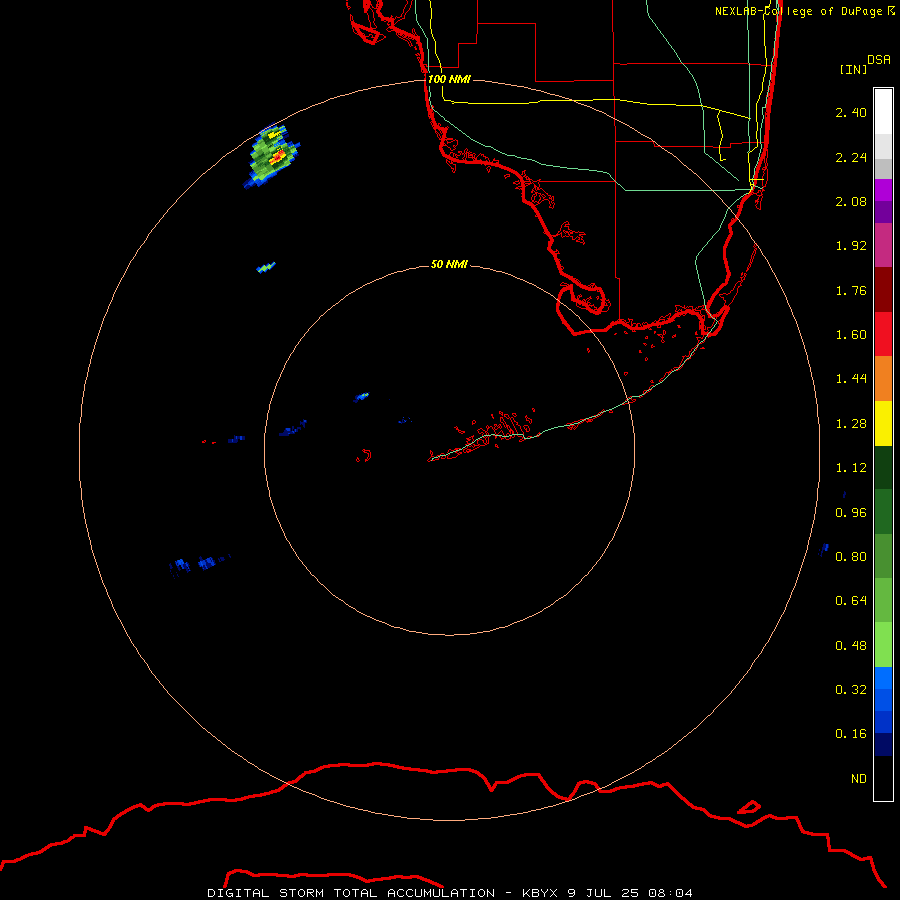The height and width of the screenshot is (900, 900).
Task: Select the yellow legend color swatch
Action: 883,424
